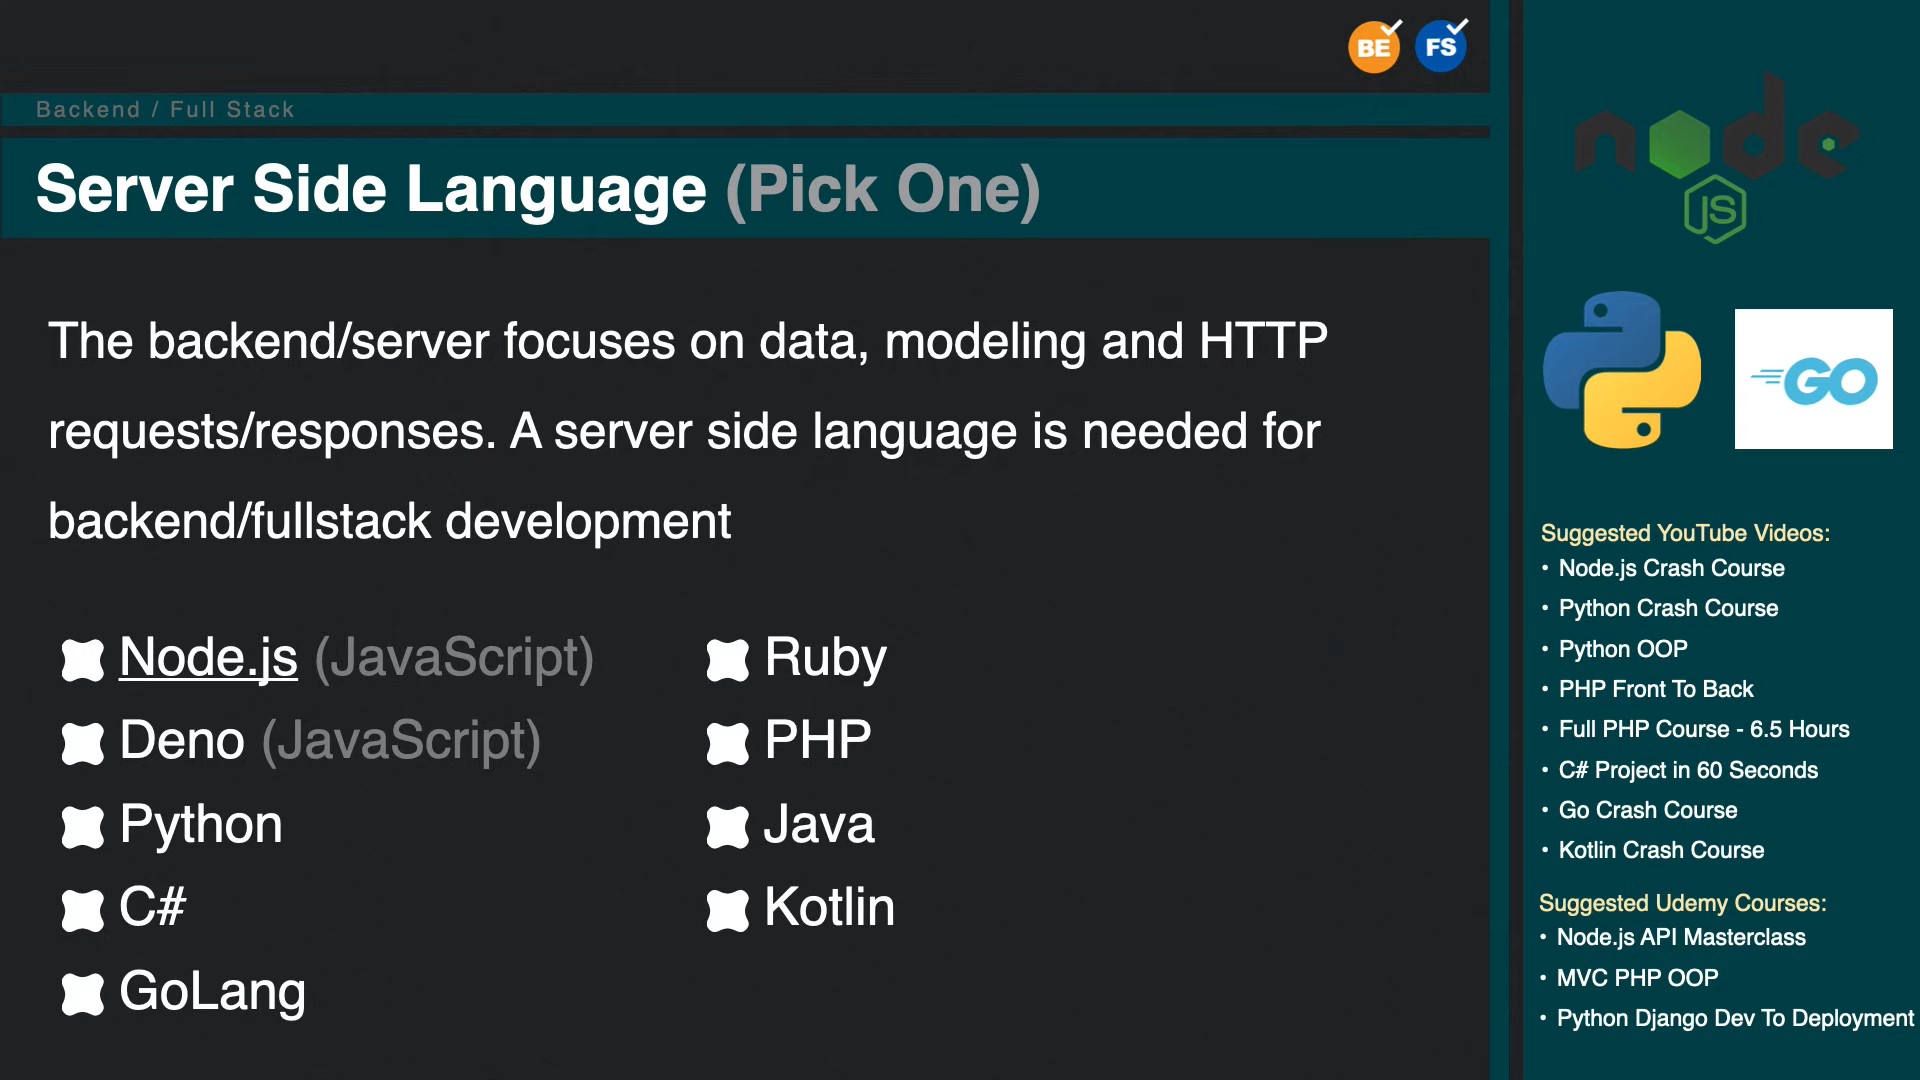Click Node.js API Masterclass Udemy course
This screenshot has height=1080, width=1920.
point(1680,937)
